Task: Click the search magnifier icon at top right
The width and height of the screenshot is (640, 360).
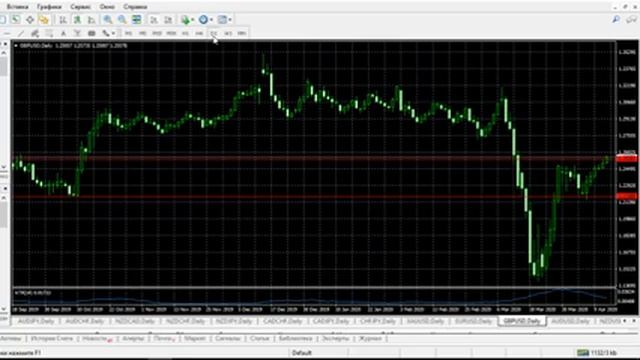Action: (x=616, y=19)
